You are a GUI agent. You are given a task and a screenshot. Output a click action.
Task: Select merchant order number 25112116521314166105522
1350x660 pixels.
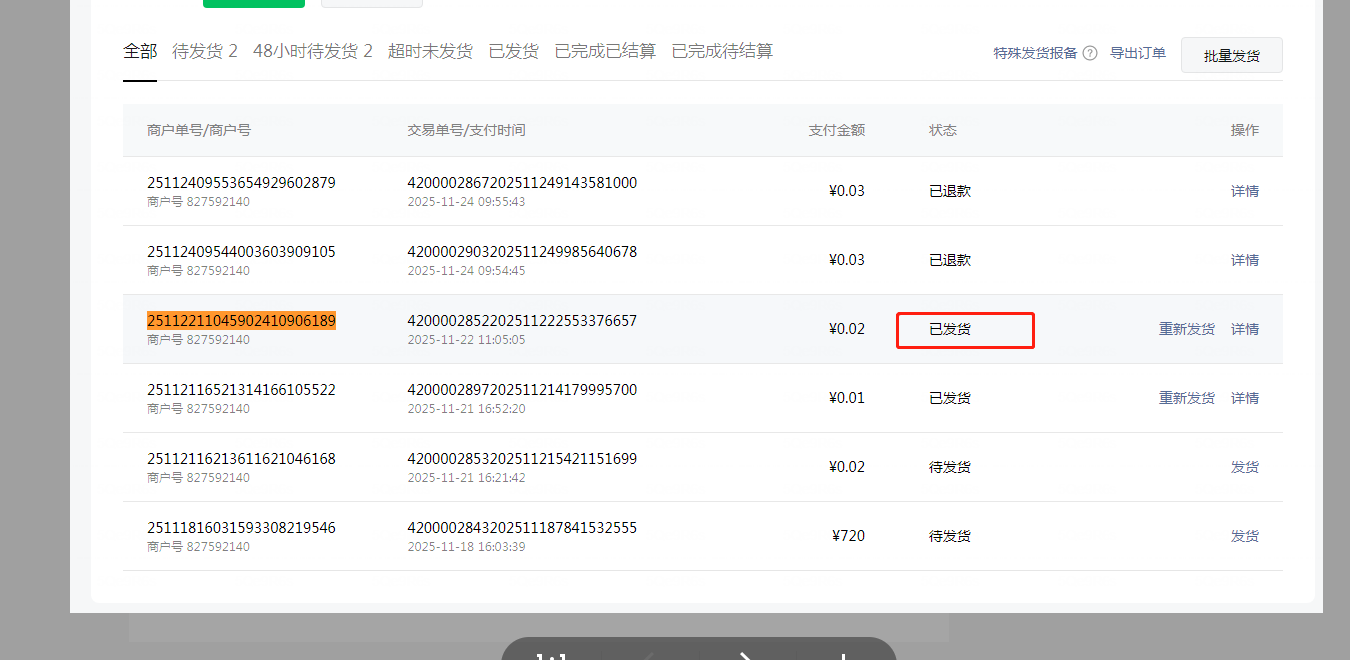[241, 390]
